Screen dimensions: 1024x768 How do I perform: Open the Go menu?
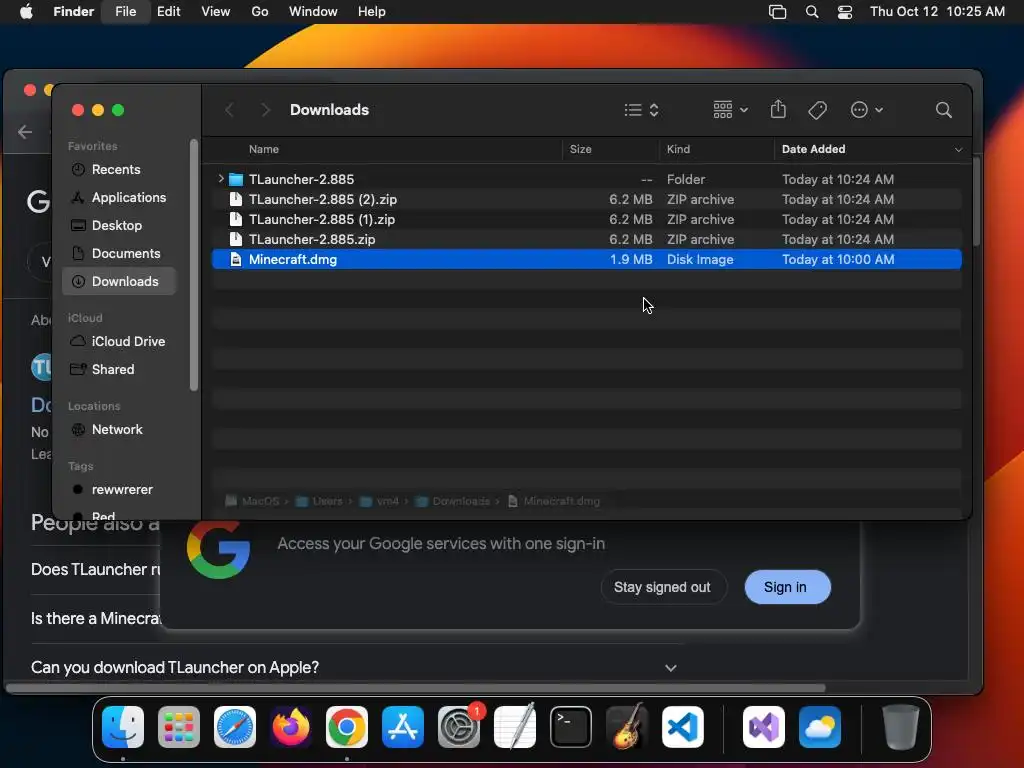pos(260,12)
